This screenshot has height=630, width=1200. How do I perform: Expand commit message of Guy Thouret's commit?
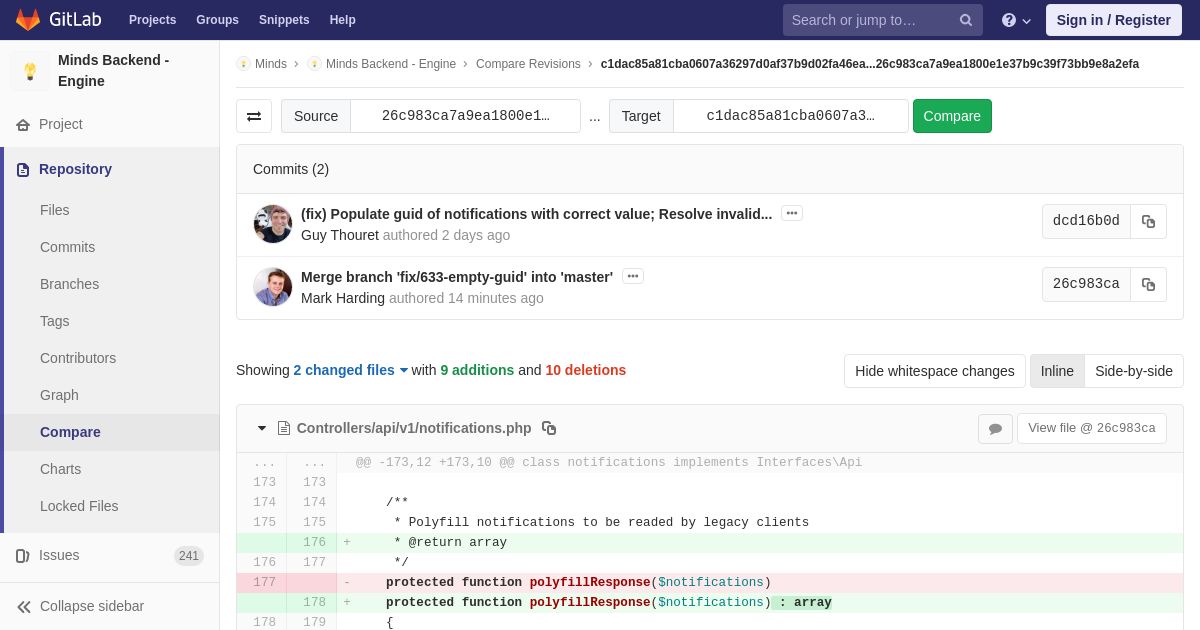[x=792, y=213]
